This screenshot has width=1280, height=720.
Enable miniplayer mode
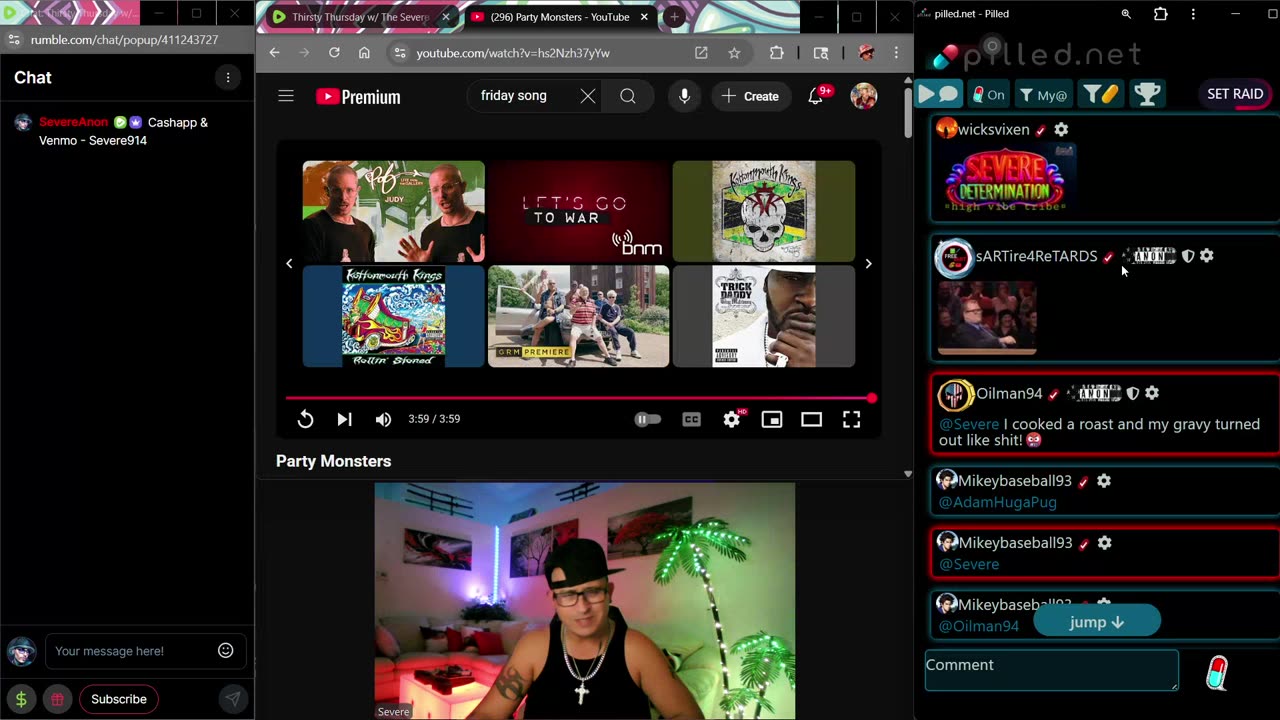(x=772, y=419)
